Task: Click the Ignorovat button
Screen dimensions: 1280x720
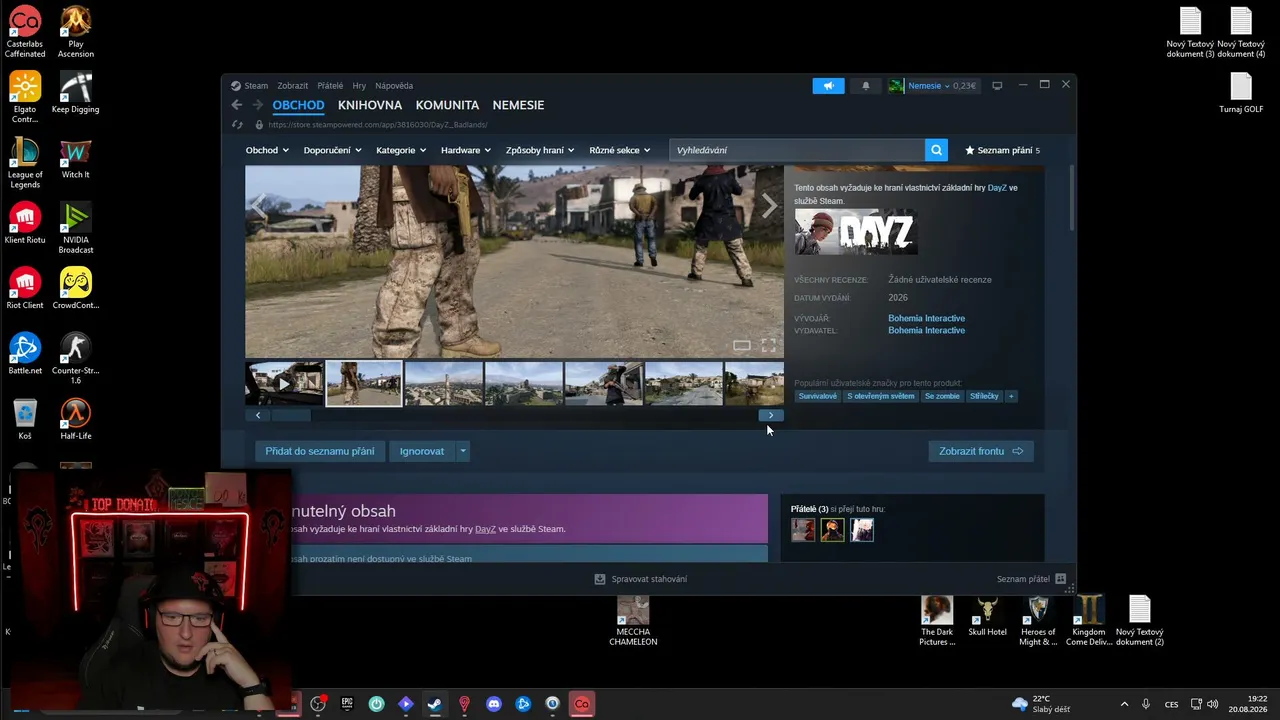Action: tap(422, 451)
